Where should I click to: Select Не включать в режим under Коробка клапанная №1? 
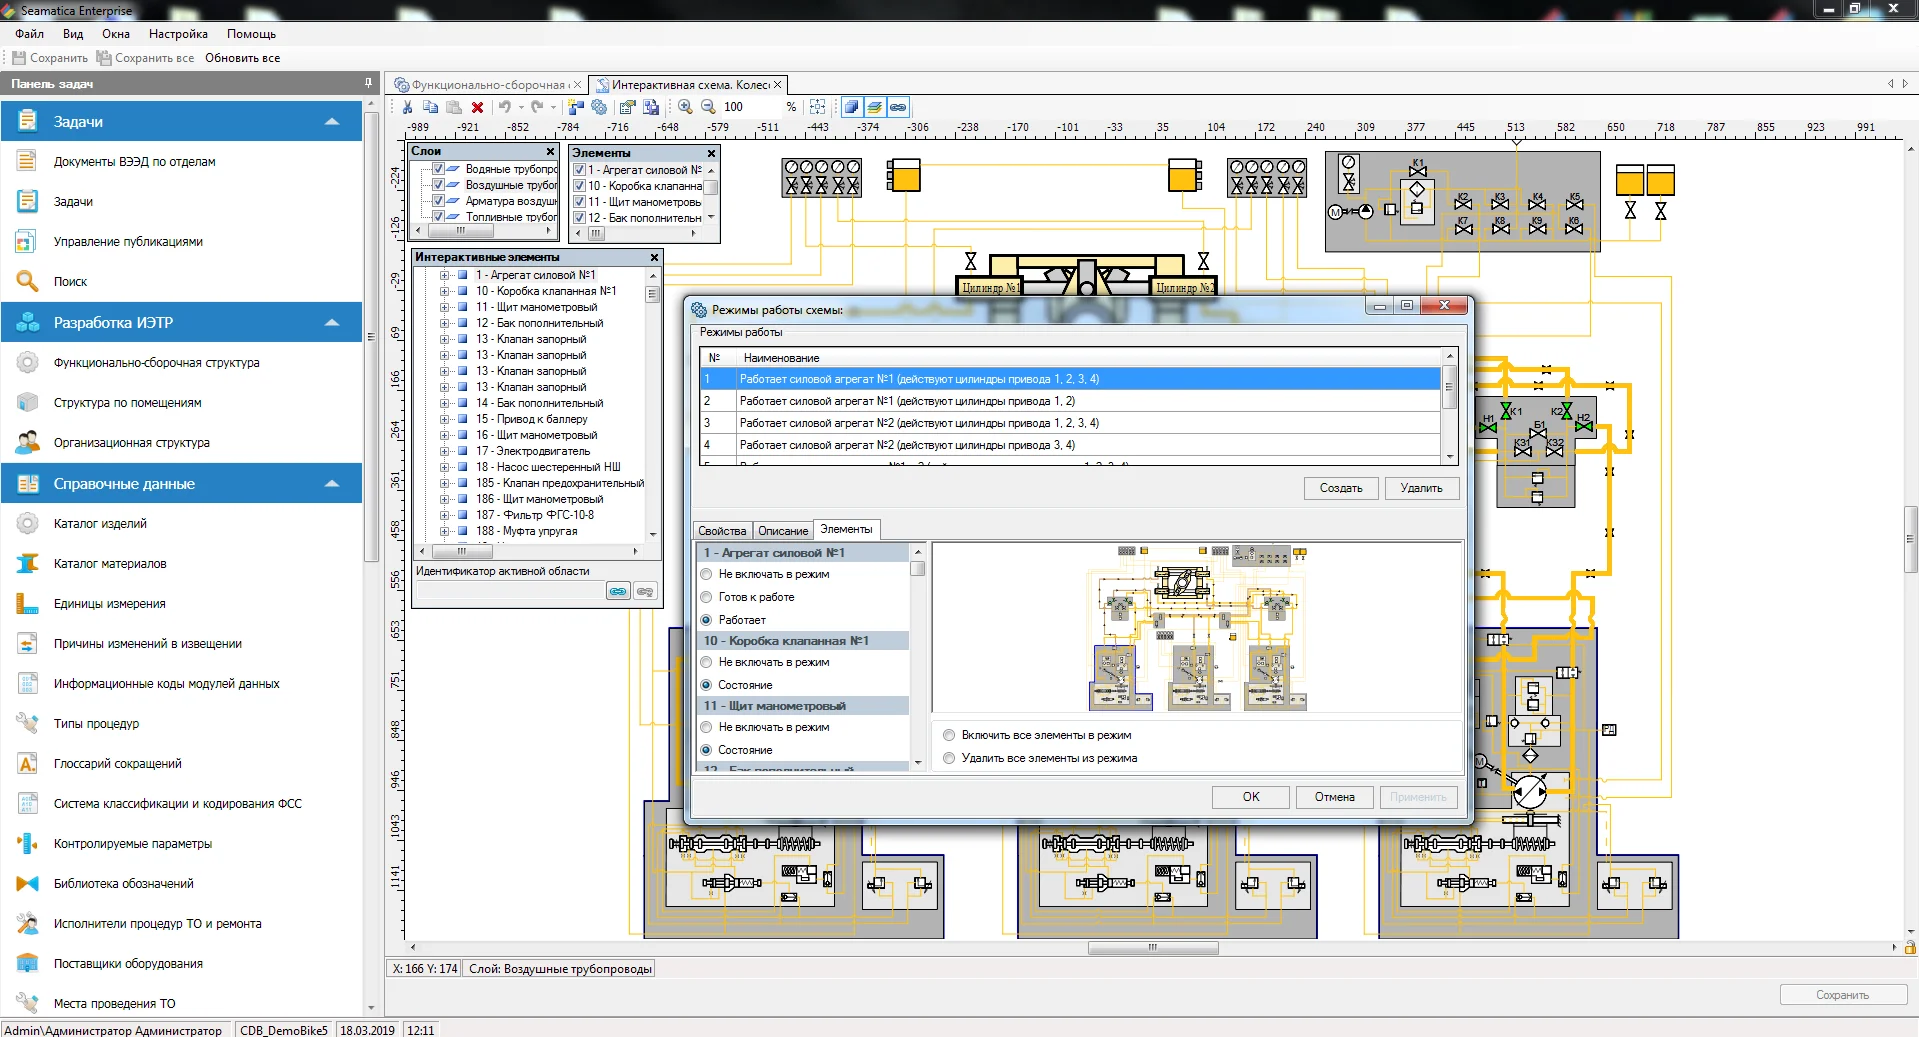(707, 662)
